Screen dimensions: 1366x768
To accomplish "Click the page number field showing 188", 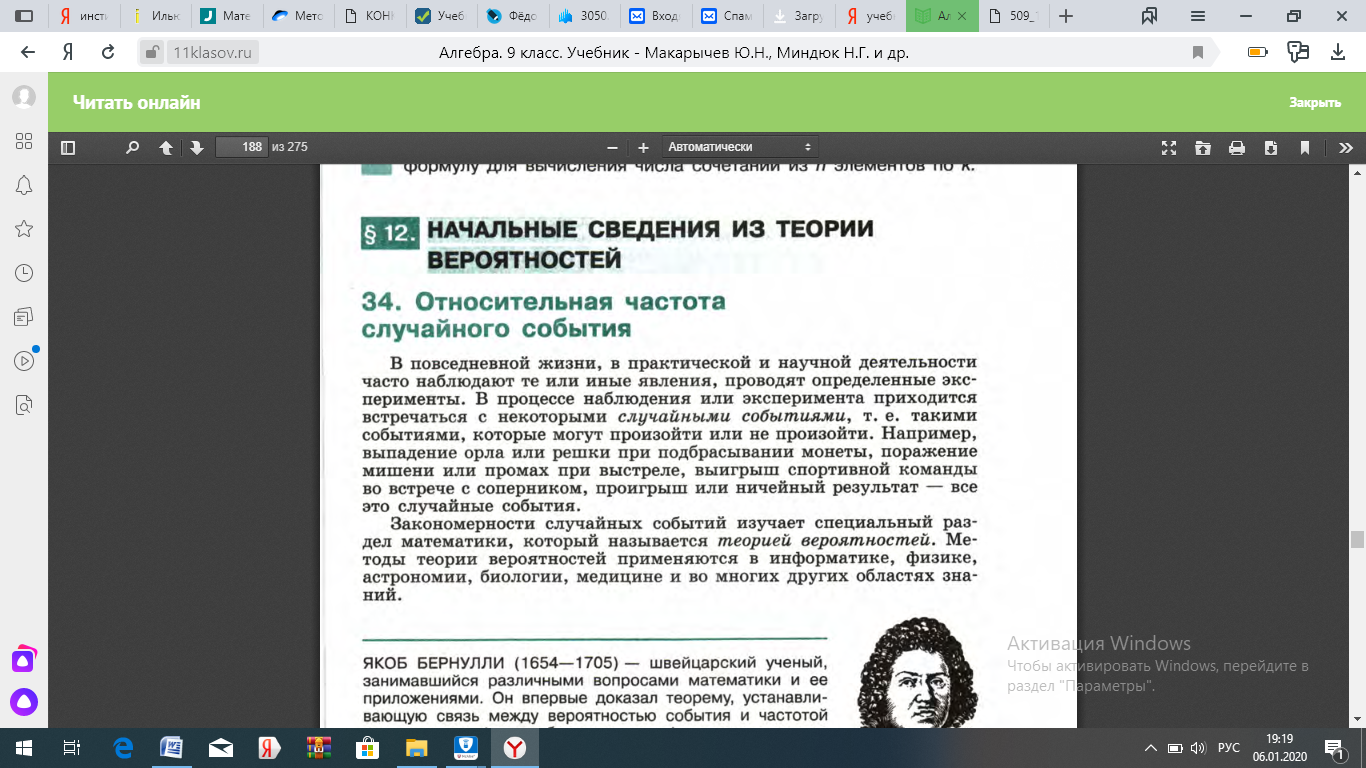I will [x=241, y=147].
